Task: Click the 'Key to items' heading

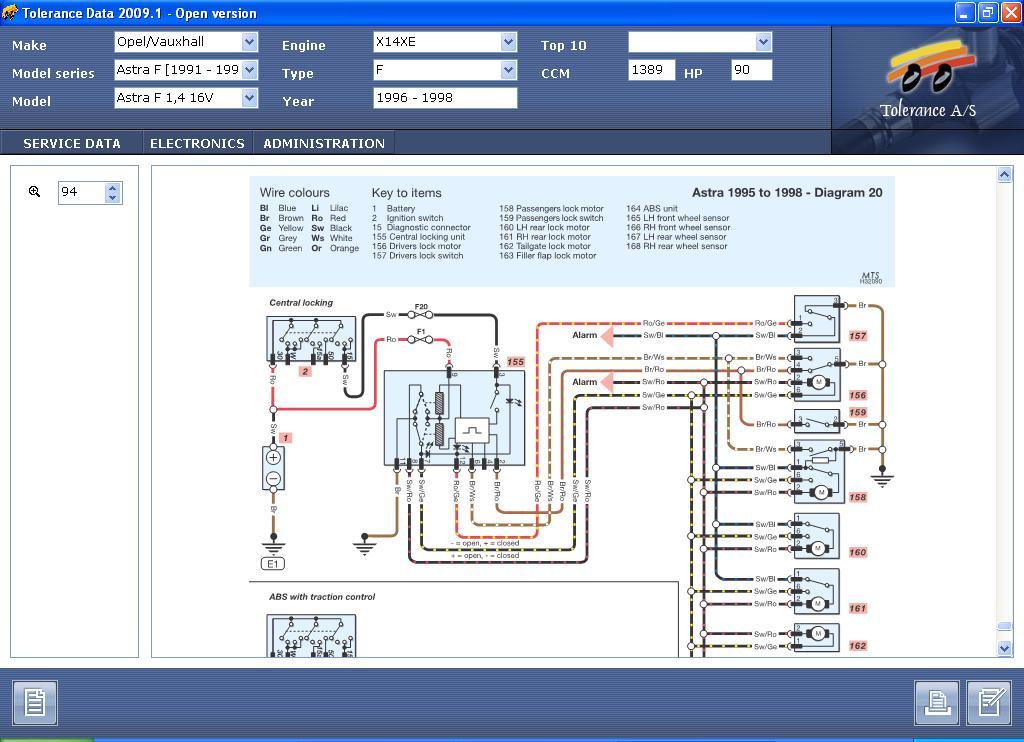Action: coord(406,193)
